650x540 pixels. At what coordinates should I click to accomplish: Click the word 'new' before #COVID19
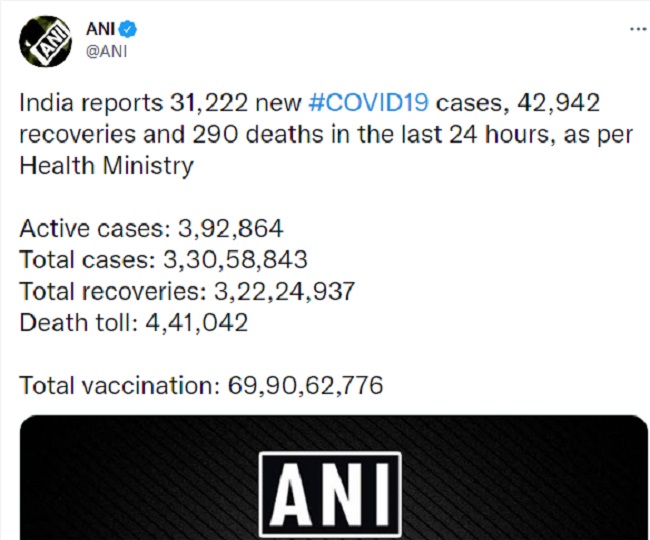pyautogui.click(x=279, y=103)
